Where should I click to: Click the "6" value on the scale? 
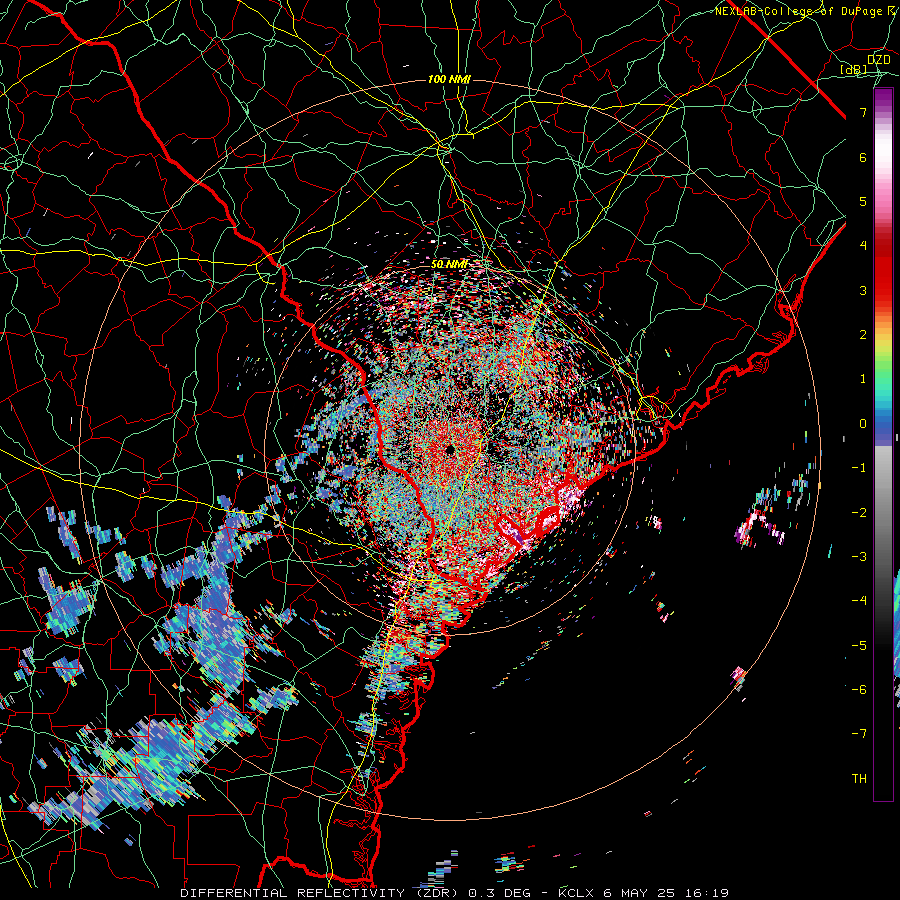point(863,157)
